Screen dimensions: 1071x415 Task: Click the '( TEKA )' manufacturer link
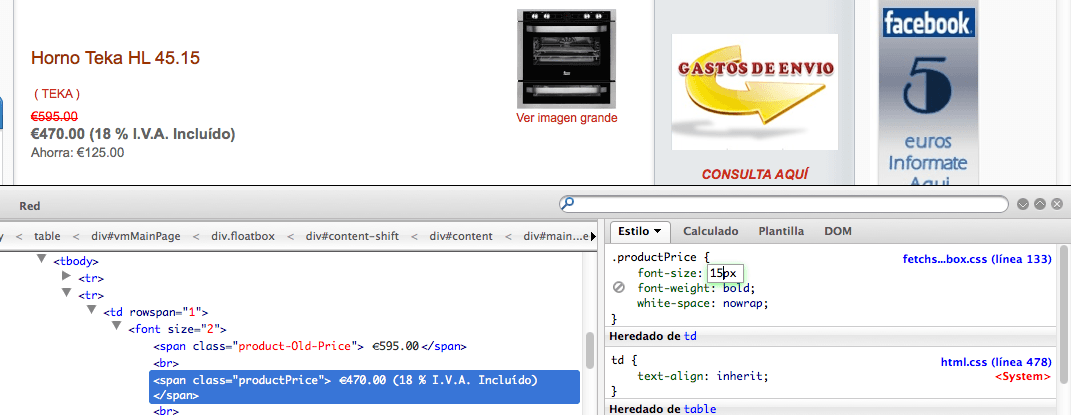point(57,94)
